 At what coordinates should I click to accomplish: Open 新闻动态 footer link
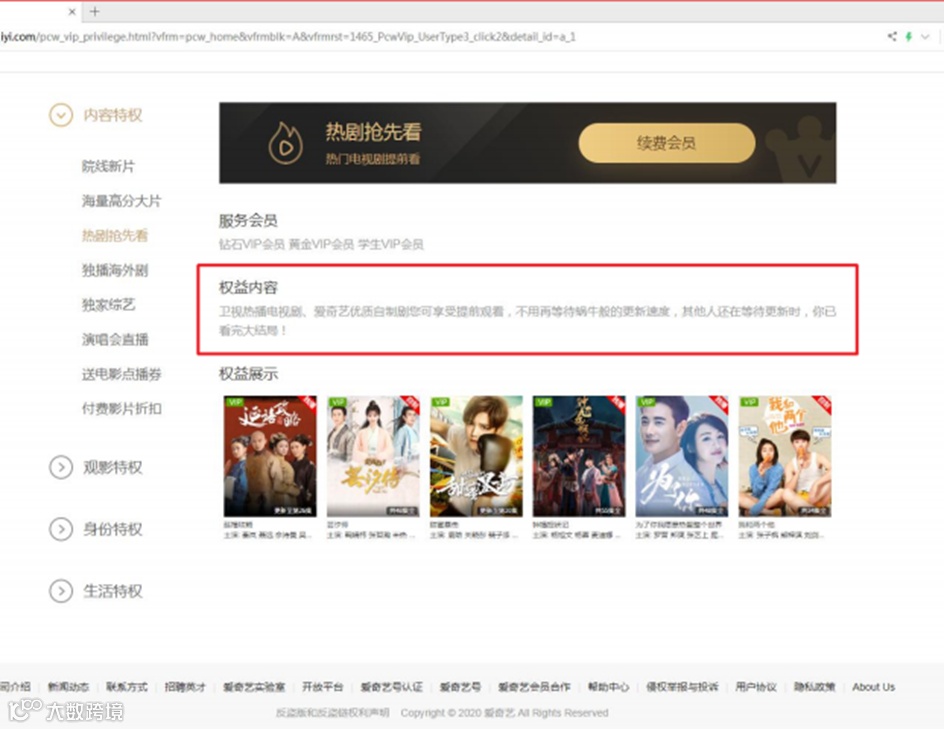pos(68,687)
